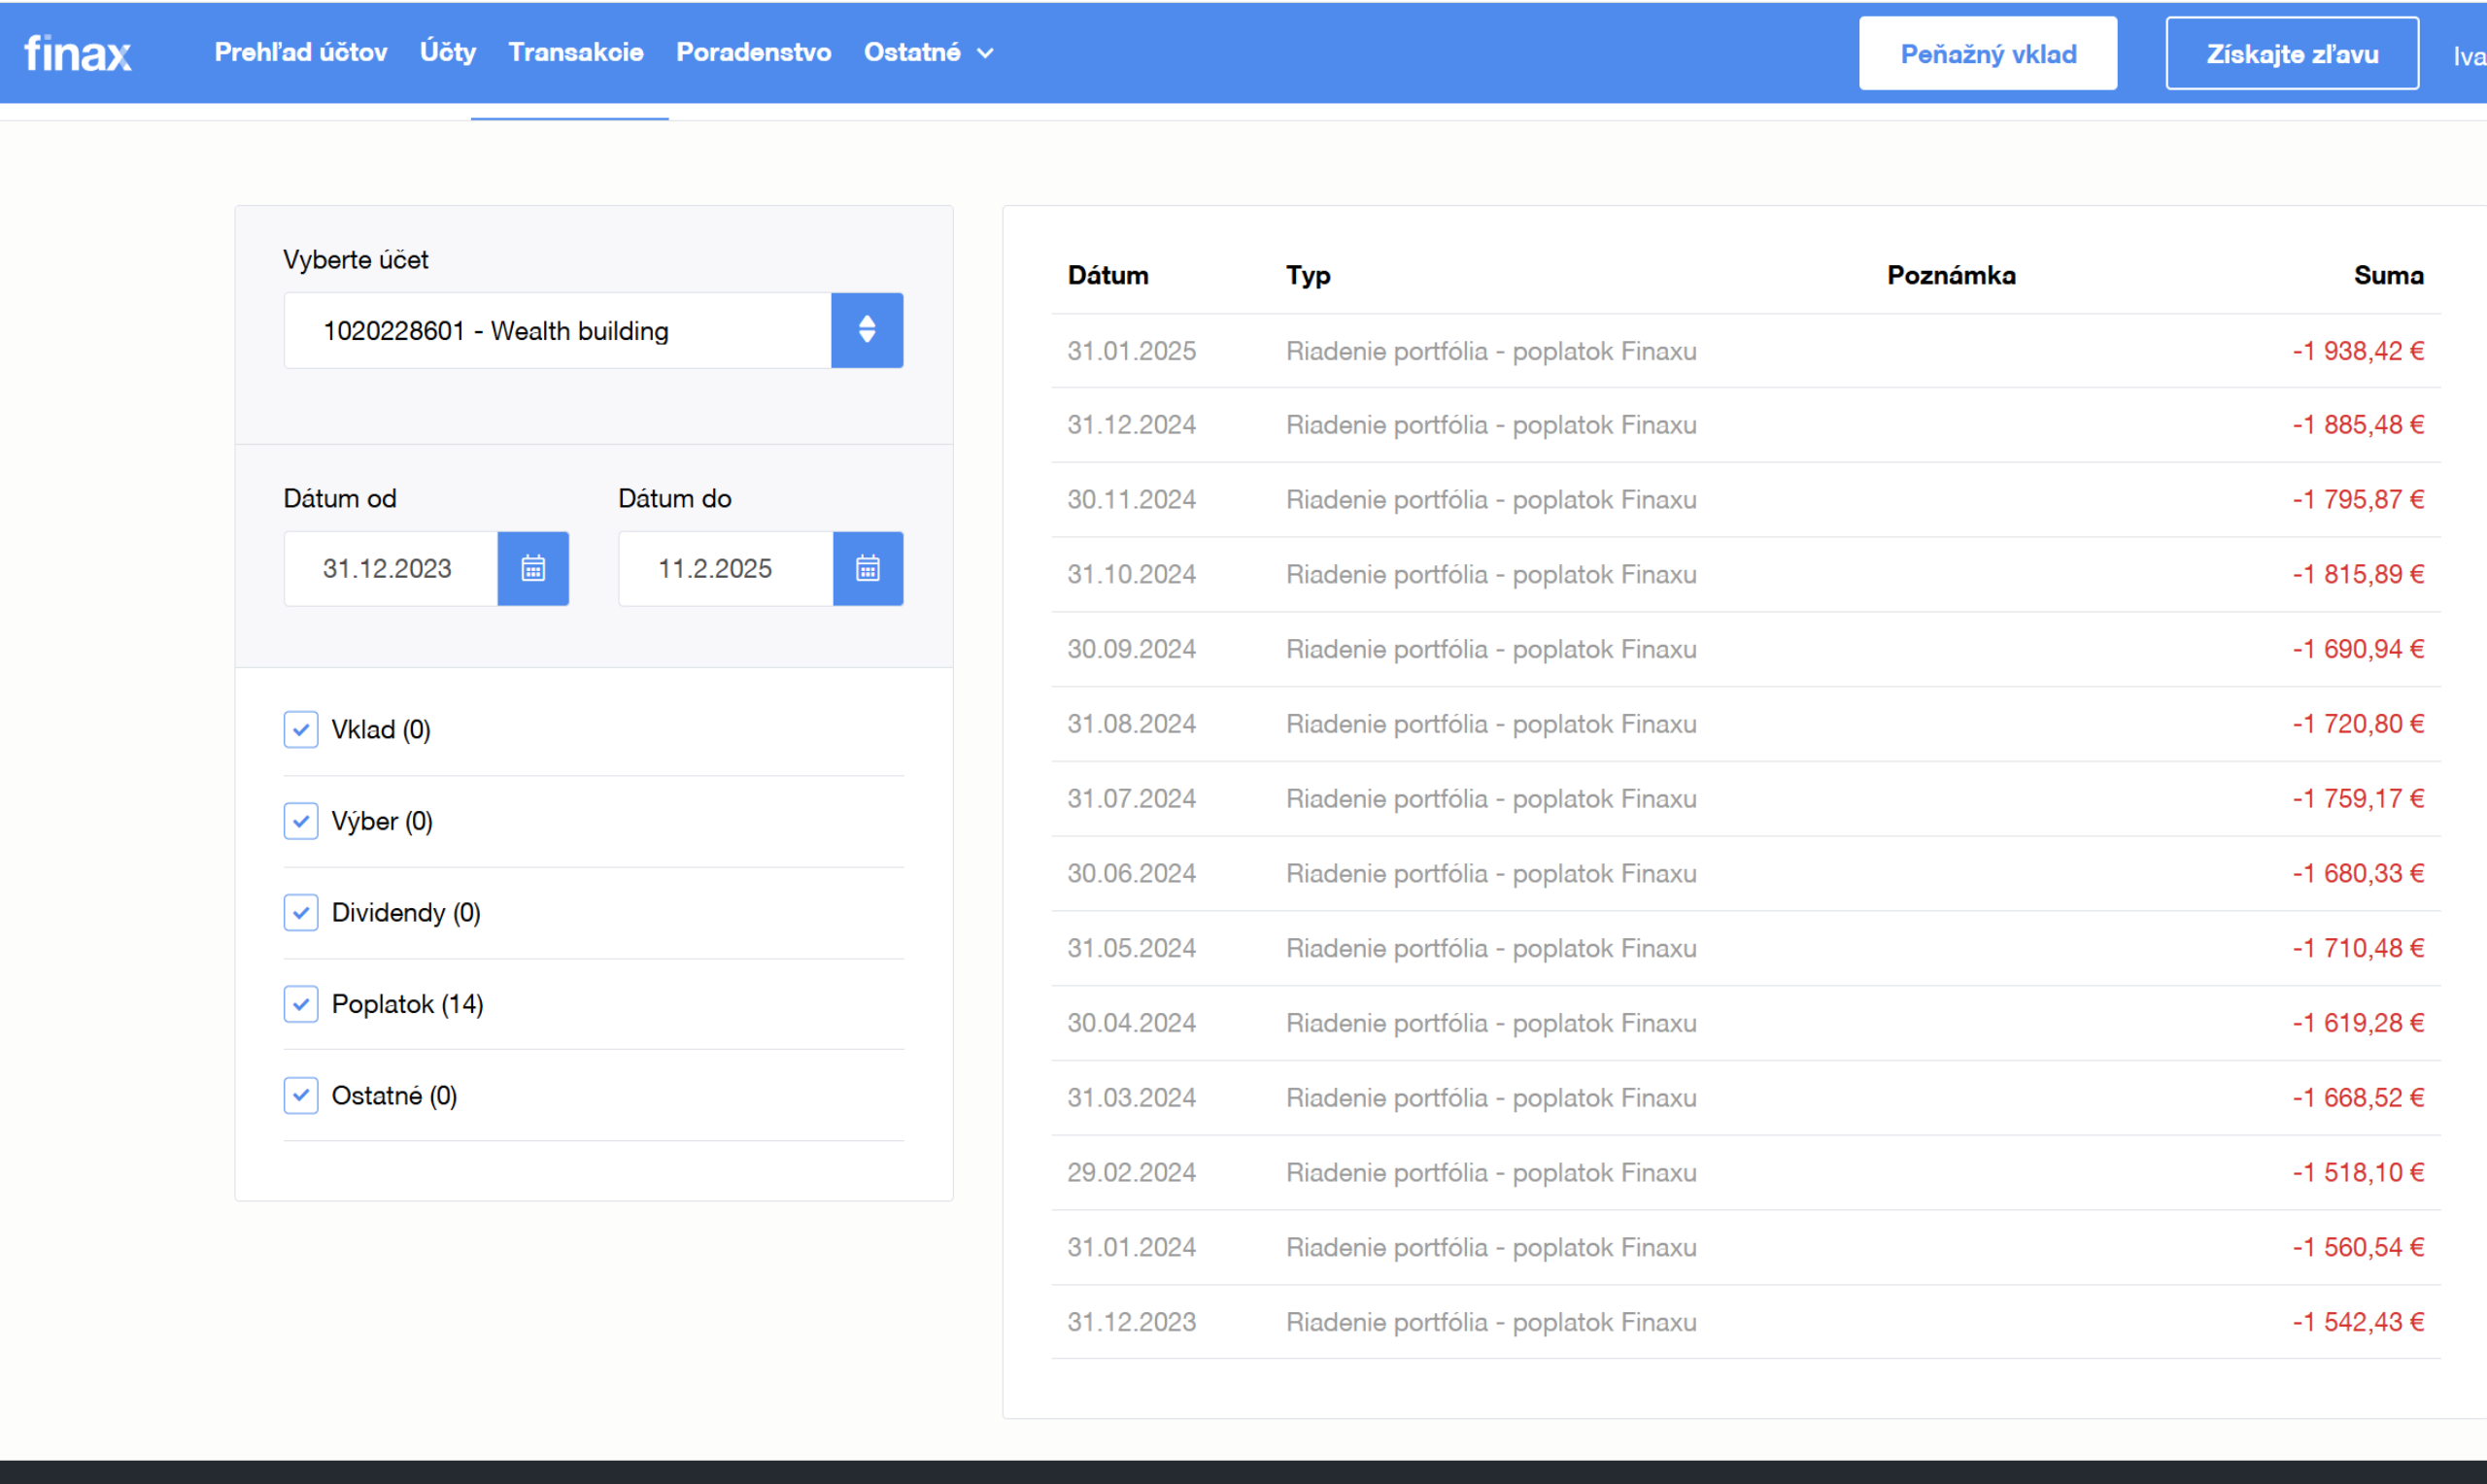The image size is (2487, 1484).
Task: Click the Získajte zľavu button
Action: click(x=2292, y=53)
